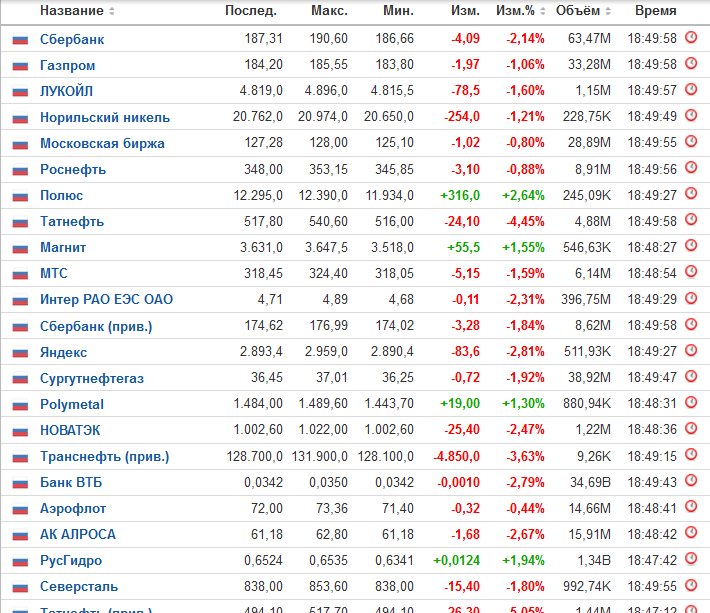Image resolution: width=710 pixels, height=613 pixels.
Task: Click the 396,75M volume for Интер РАО
Action: (x=586, y=300)
